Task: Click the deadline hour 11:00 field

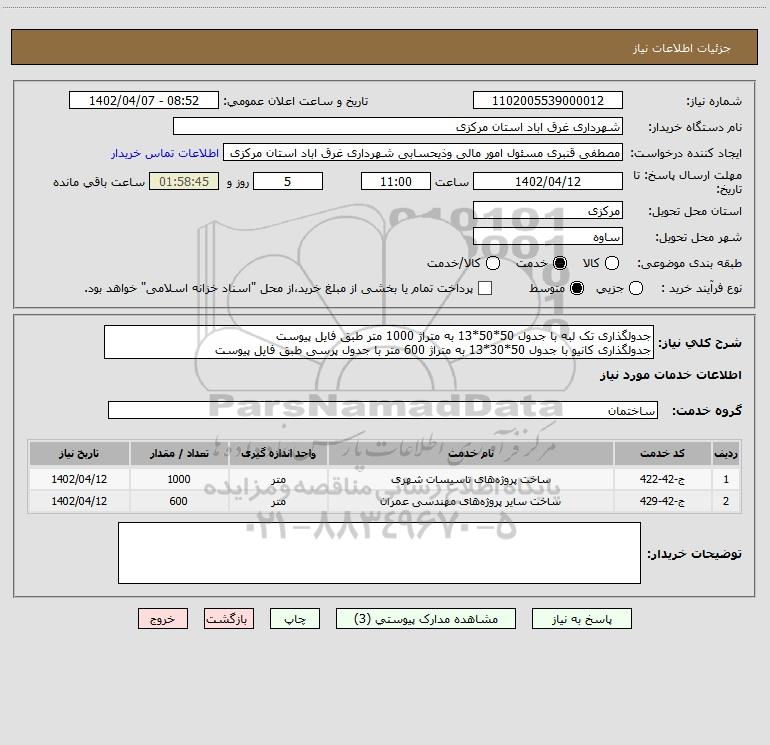Action: 396,181
